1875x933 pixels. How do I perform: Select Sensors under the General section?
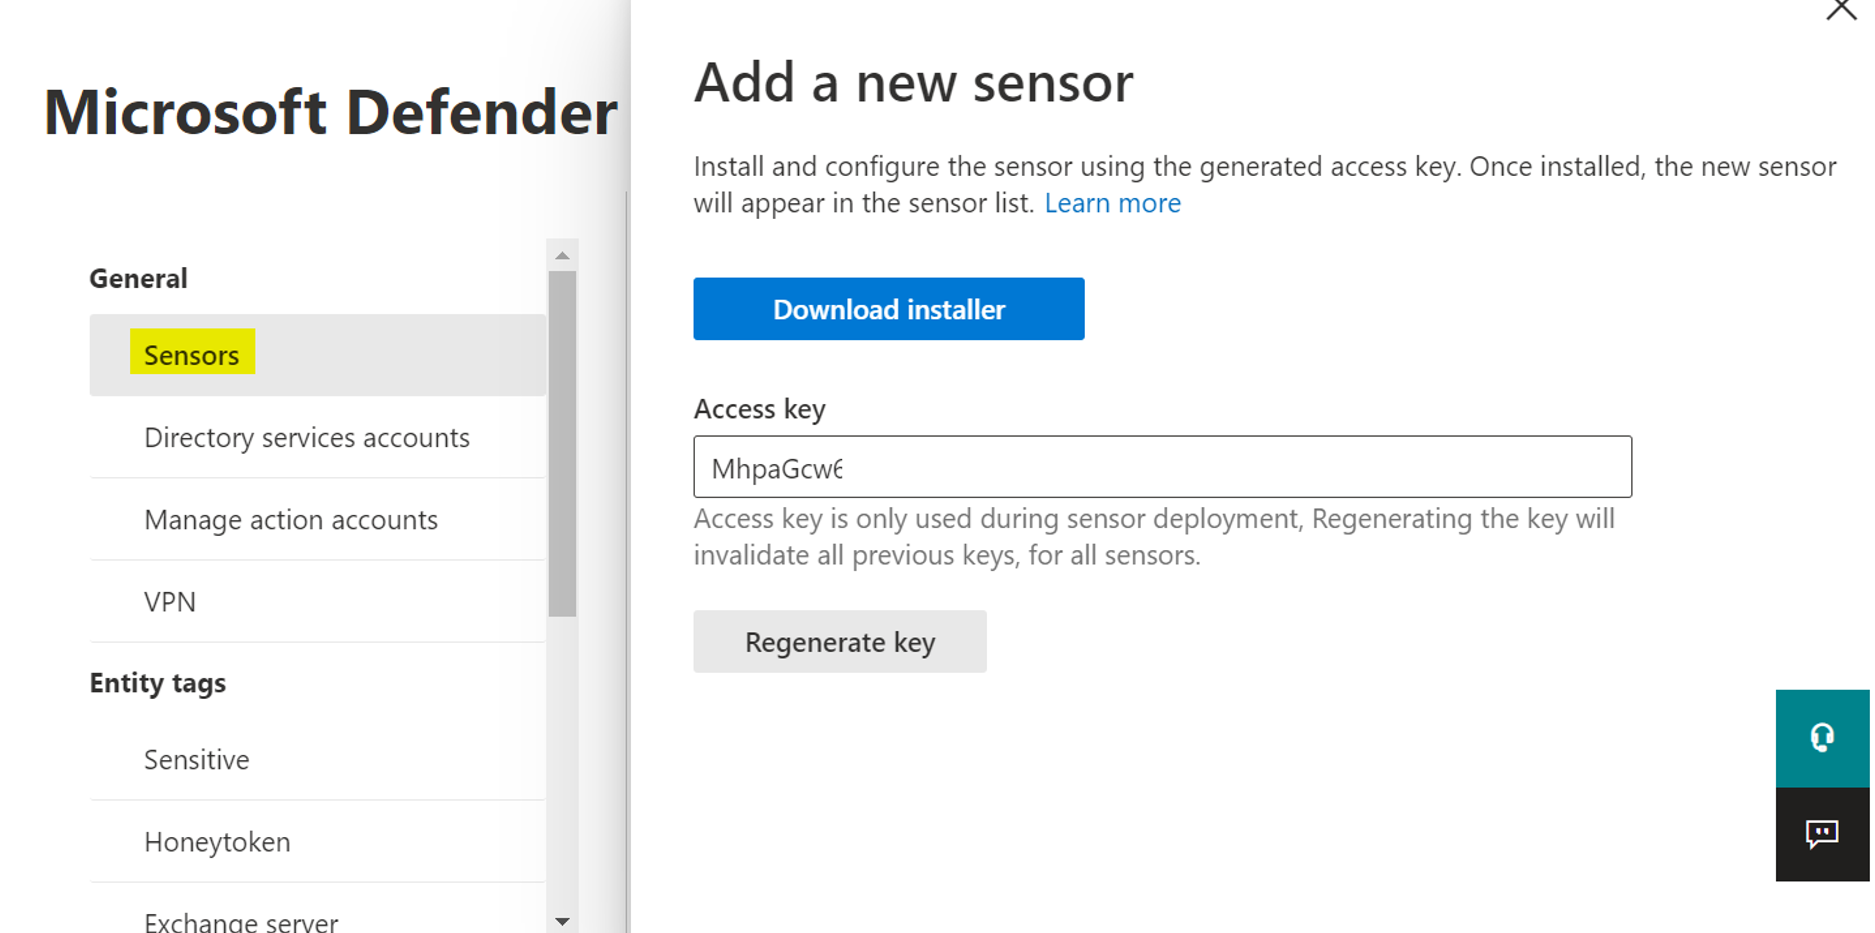click(192, 355)
